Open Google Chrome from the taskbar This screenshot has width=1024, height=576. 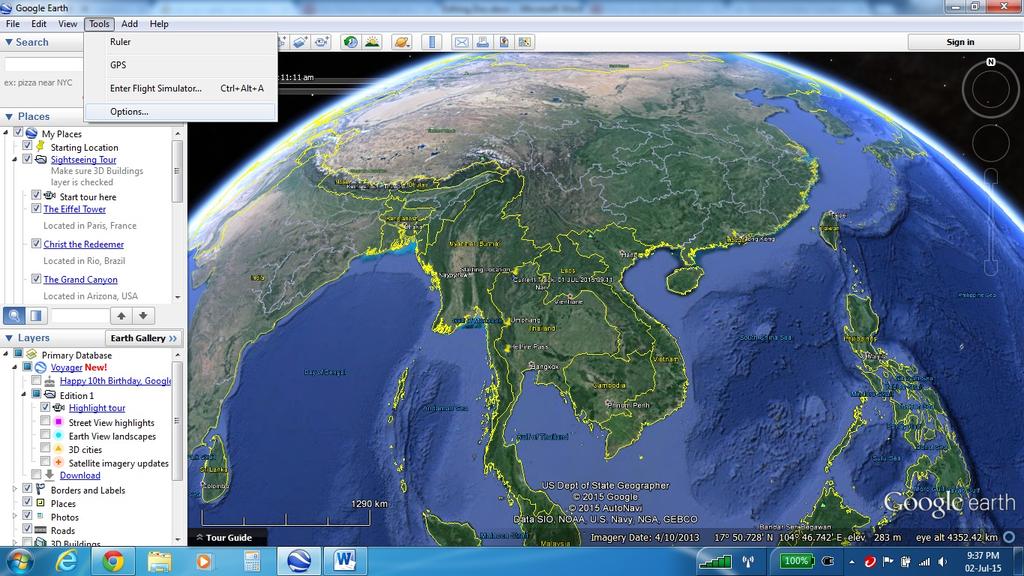[112, 561]
